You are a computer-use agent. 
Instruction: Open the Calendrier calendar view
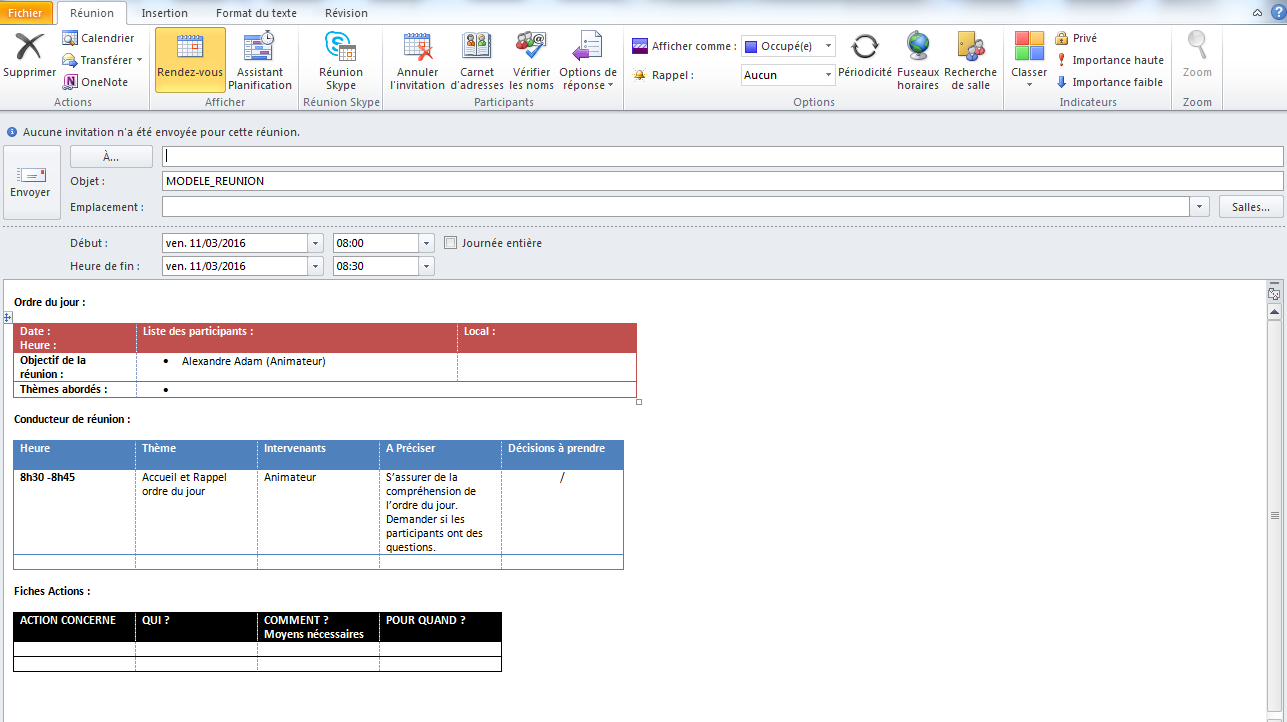[x=98, y=38]
